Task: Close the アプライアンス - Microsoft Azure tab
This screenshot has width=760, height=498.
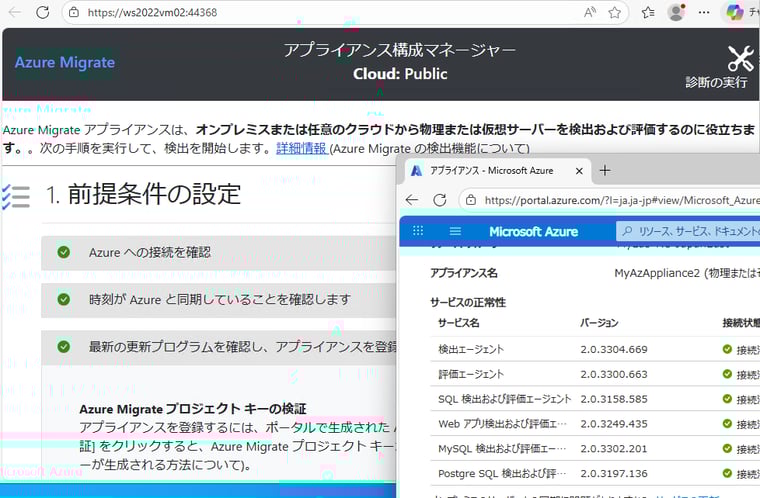Action: 579,171
